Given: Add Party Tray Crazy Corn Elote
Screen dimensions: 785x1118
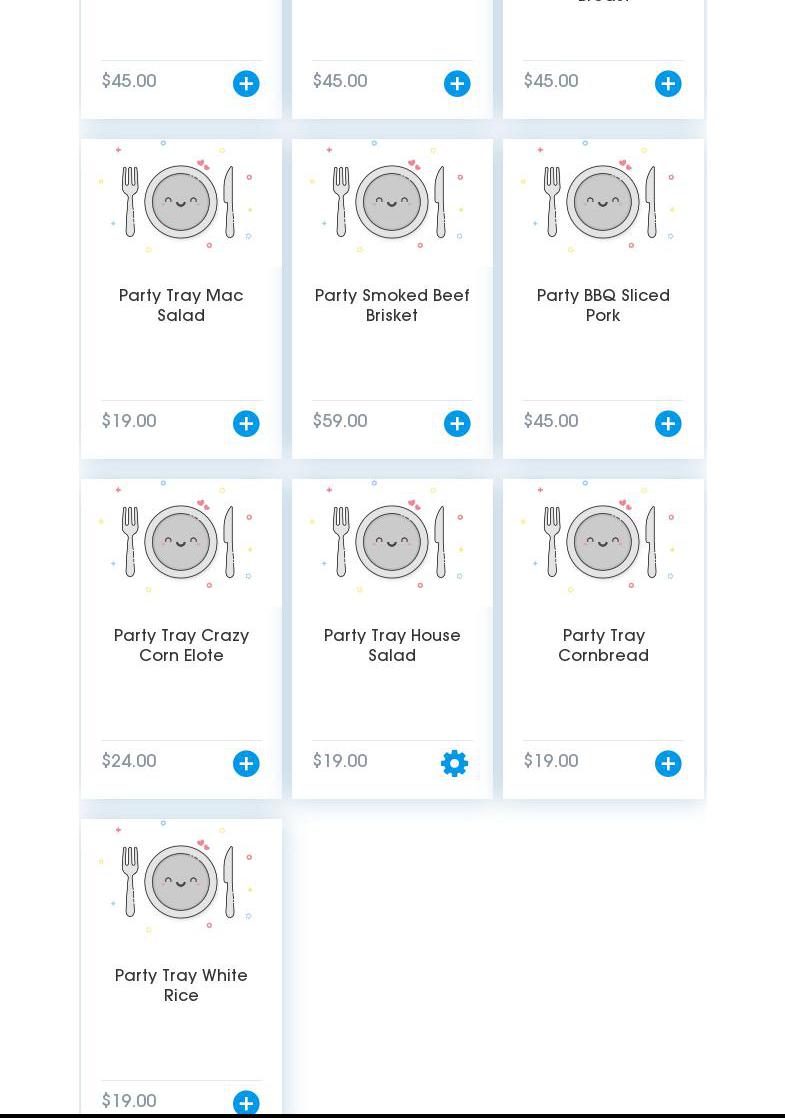Looking at the screenshot, I should pos(246,764).
